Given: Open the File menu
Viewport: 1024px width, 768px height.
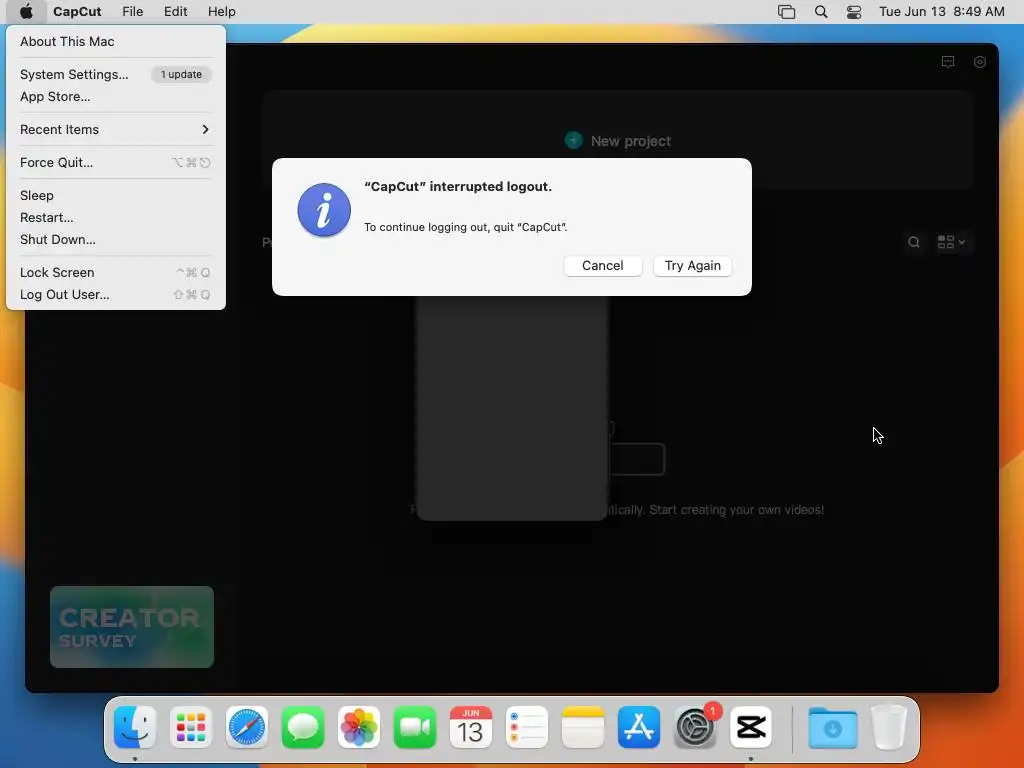Looking at the screenshot, I should 133,12.
